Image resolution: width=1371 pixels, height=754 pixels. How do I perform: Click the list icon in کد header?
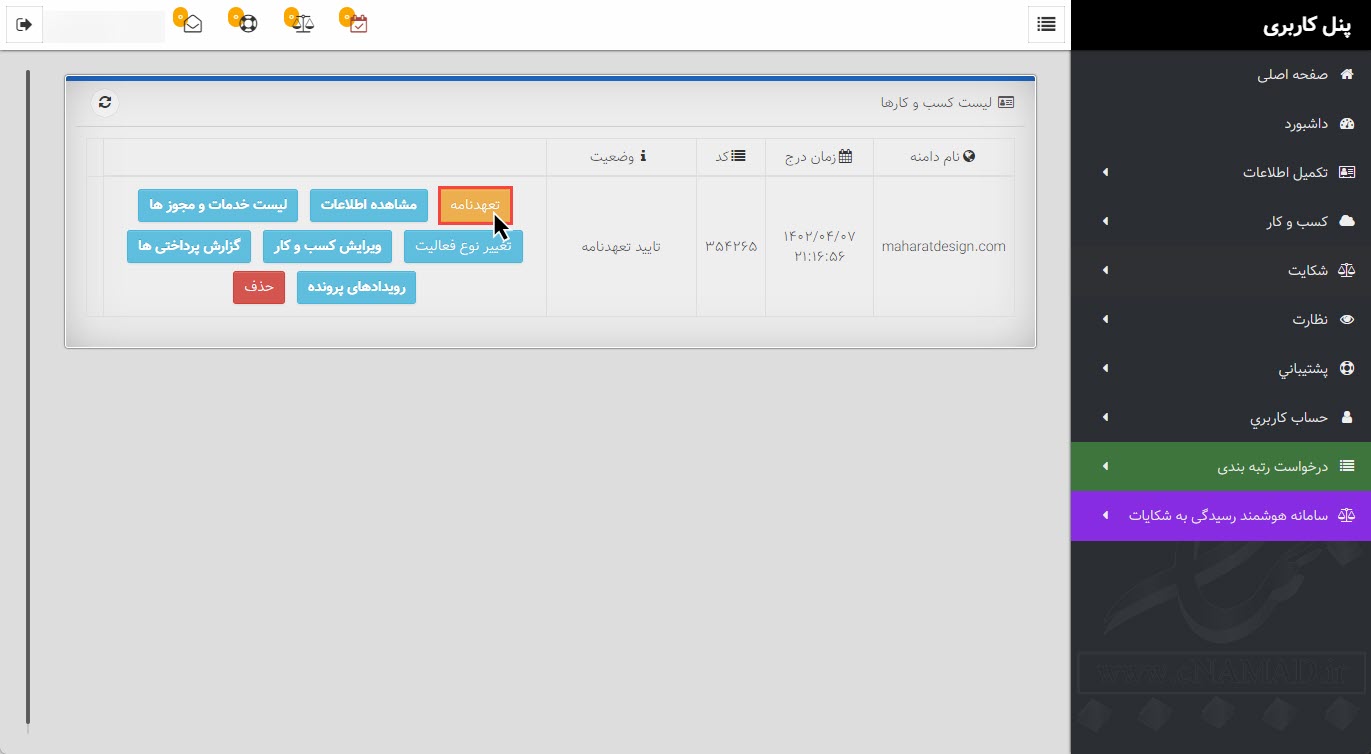click(x=738, y=156)
